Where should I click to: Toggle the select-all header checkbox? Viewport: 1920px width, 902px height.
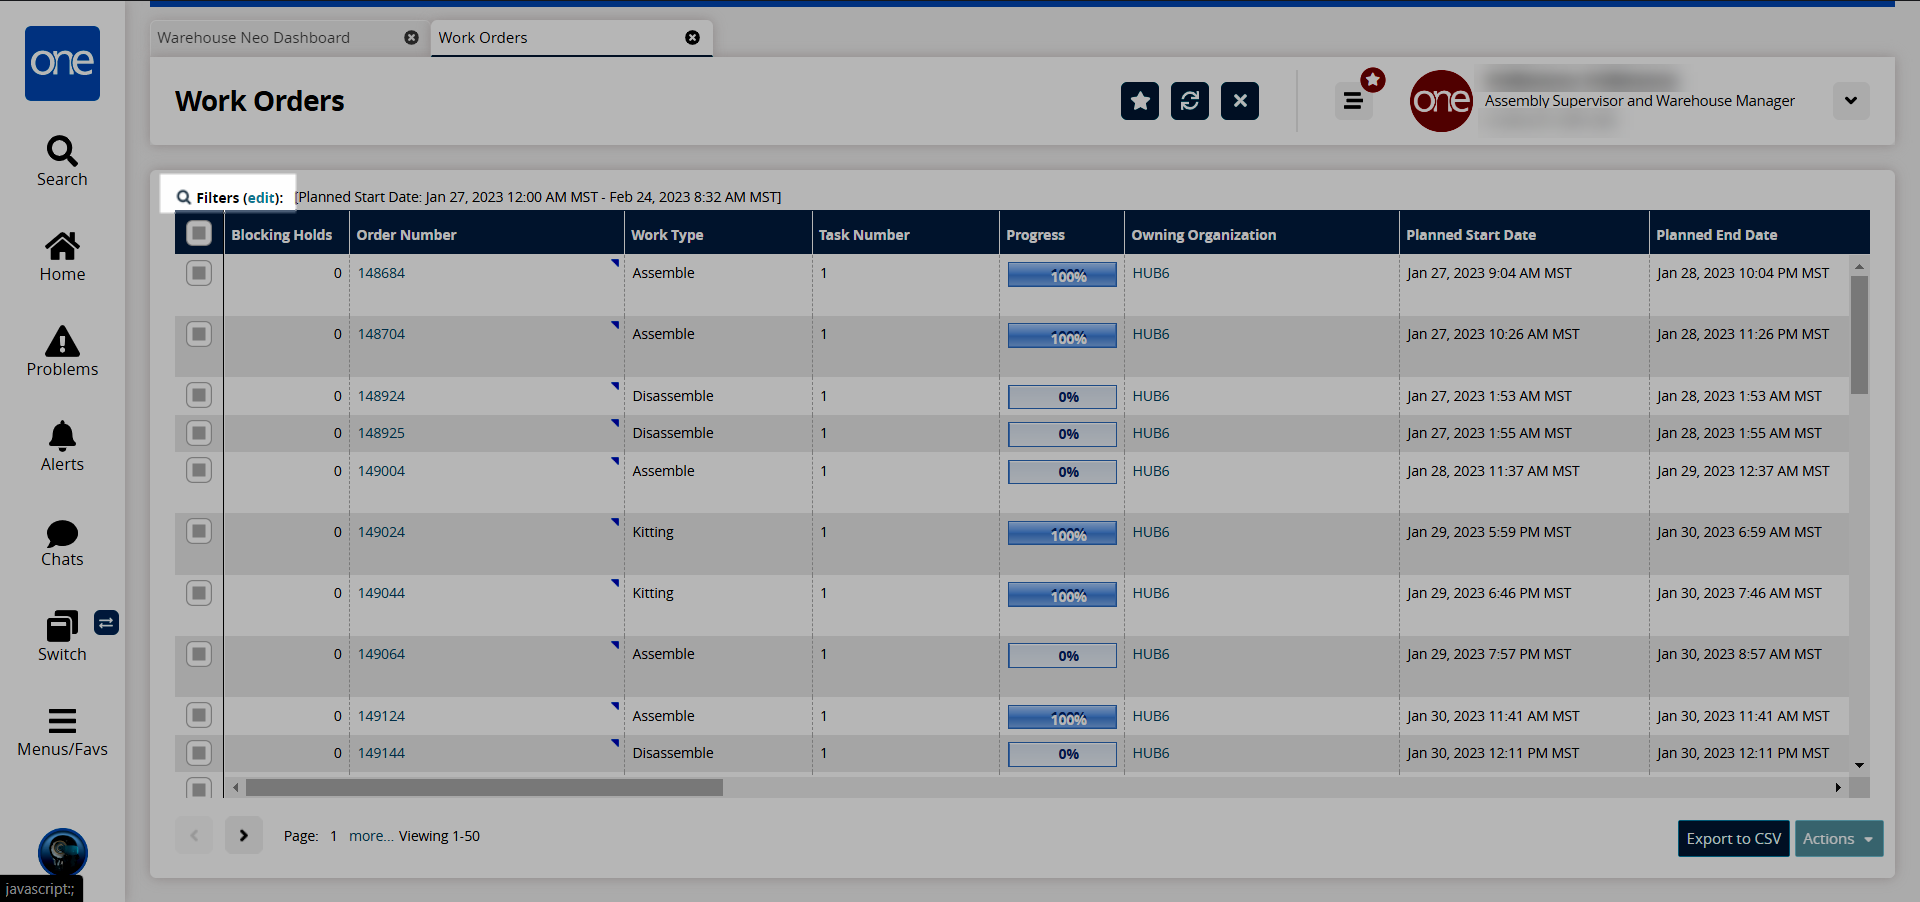click(199, 234)
